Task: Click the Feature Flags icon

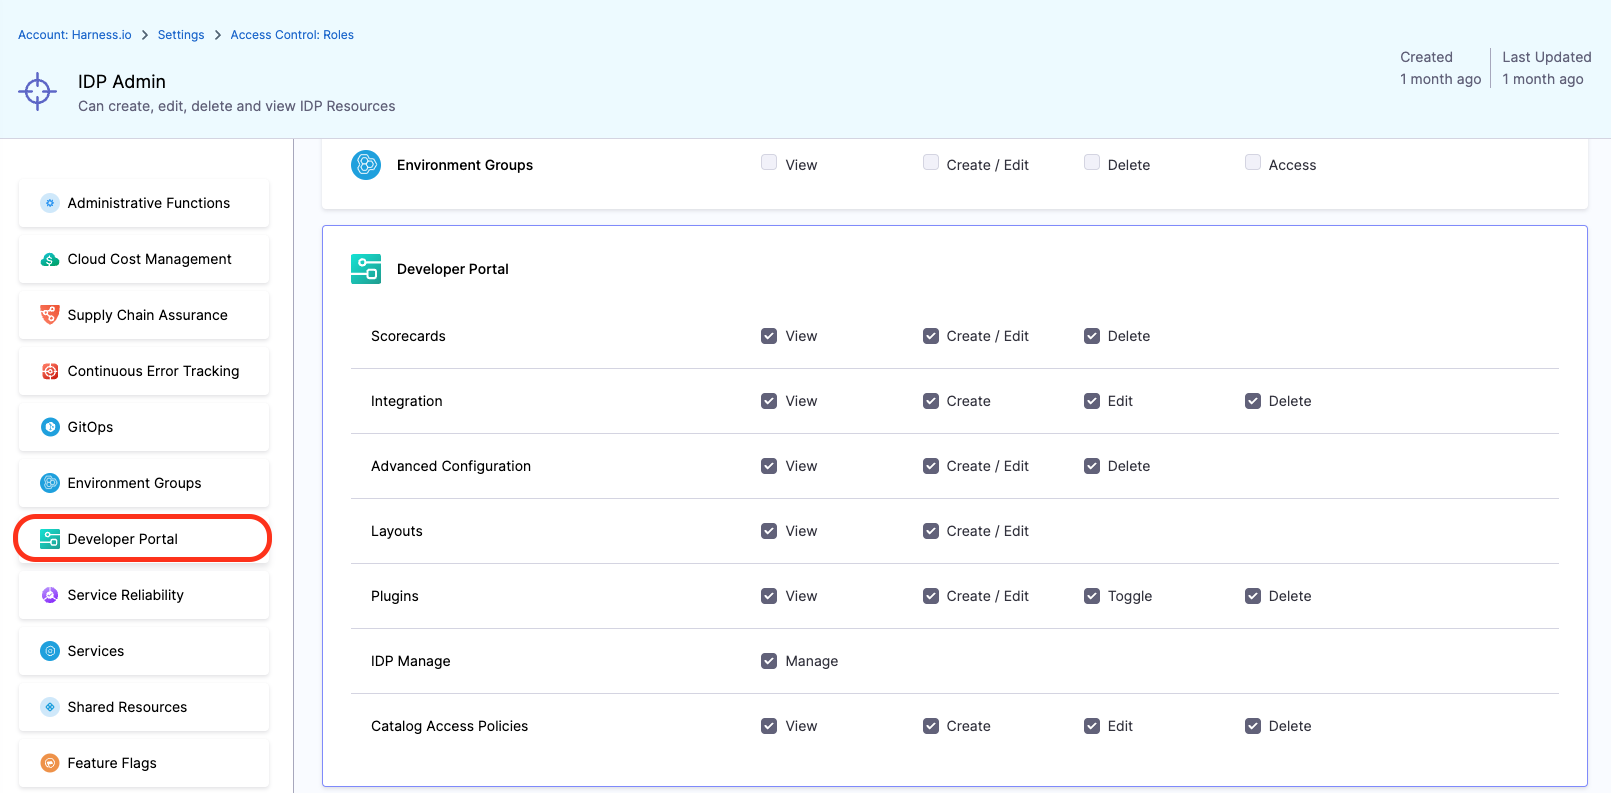Action: 50,763
